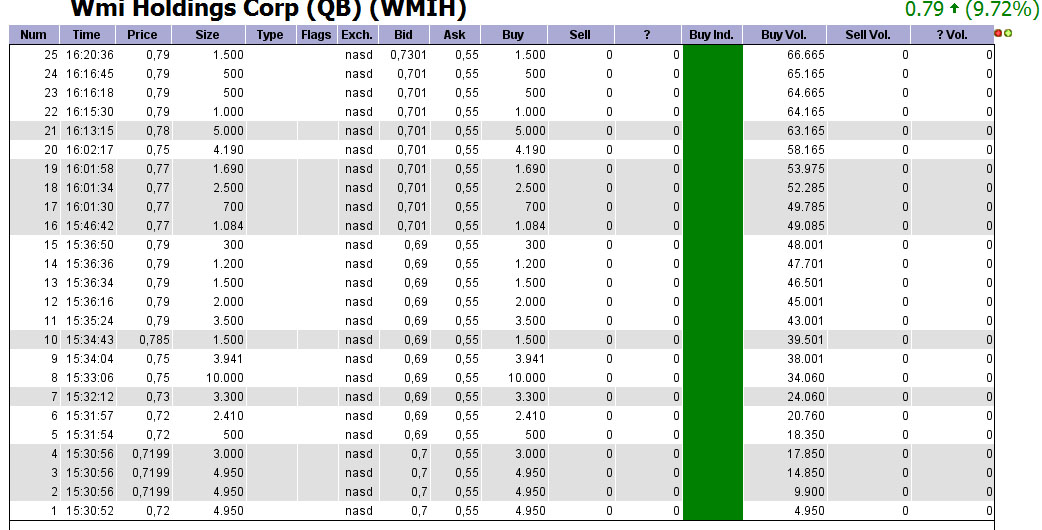The width and height of the screenshot is (1042, 530).
Task: Select the time cell 16:16:45
Action: tap(90, 74)
